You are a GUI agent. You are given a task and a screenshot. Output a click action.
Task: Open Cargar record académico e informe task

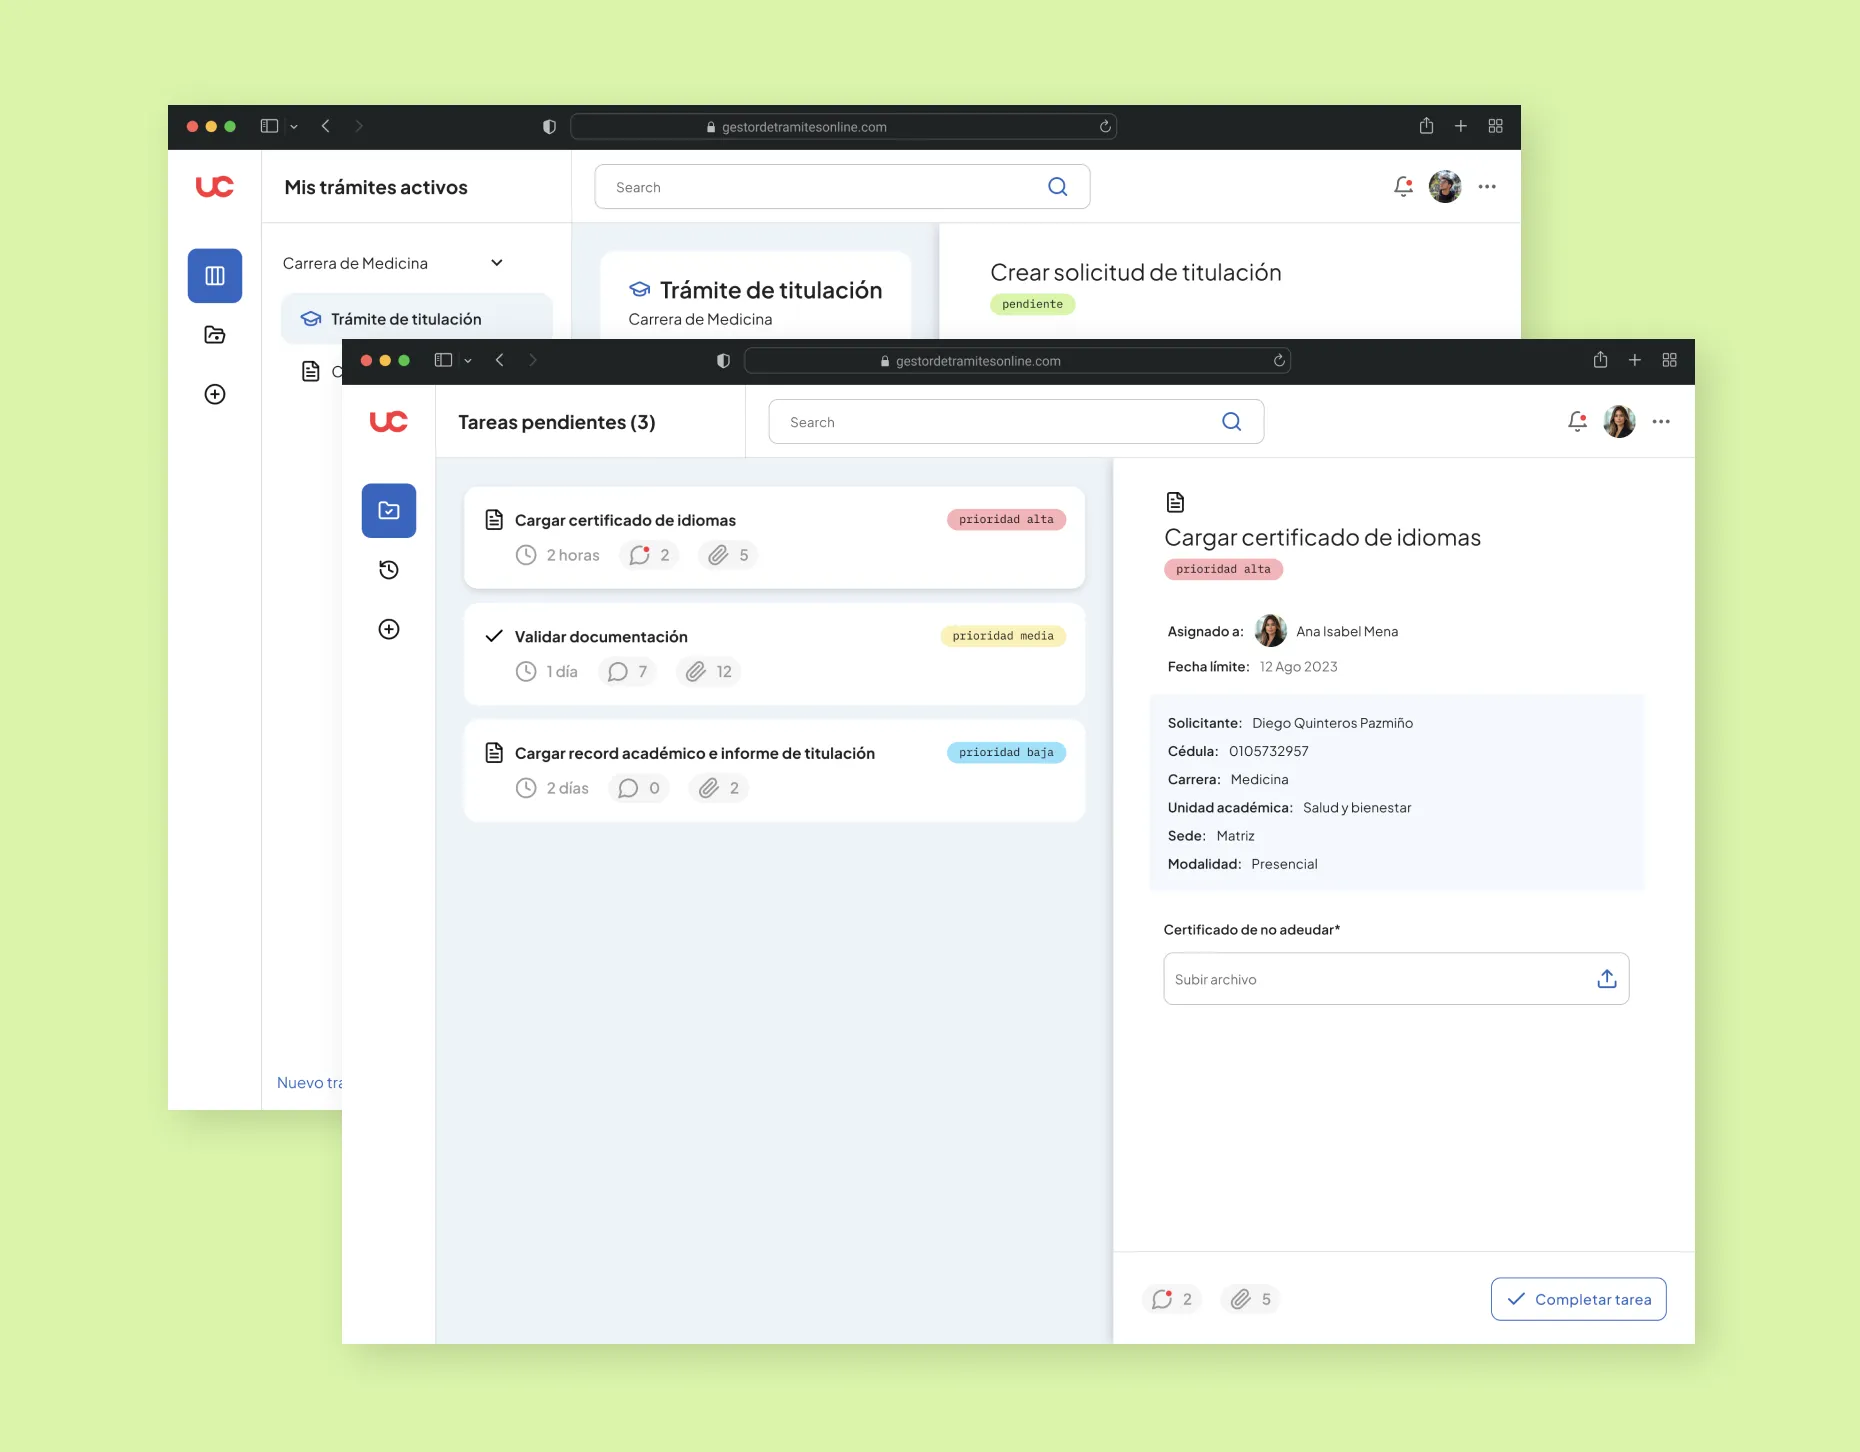(x=774, y=770)
